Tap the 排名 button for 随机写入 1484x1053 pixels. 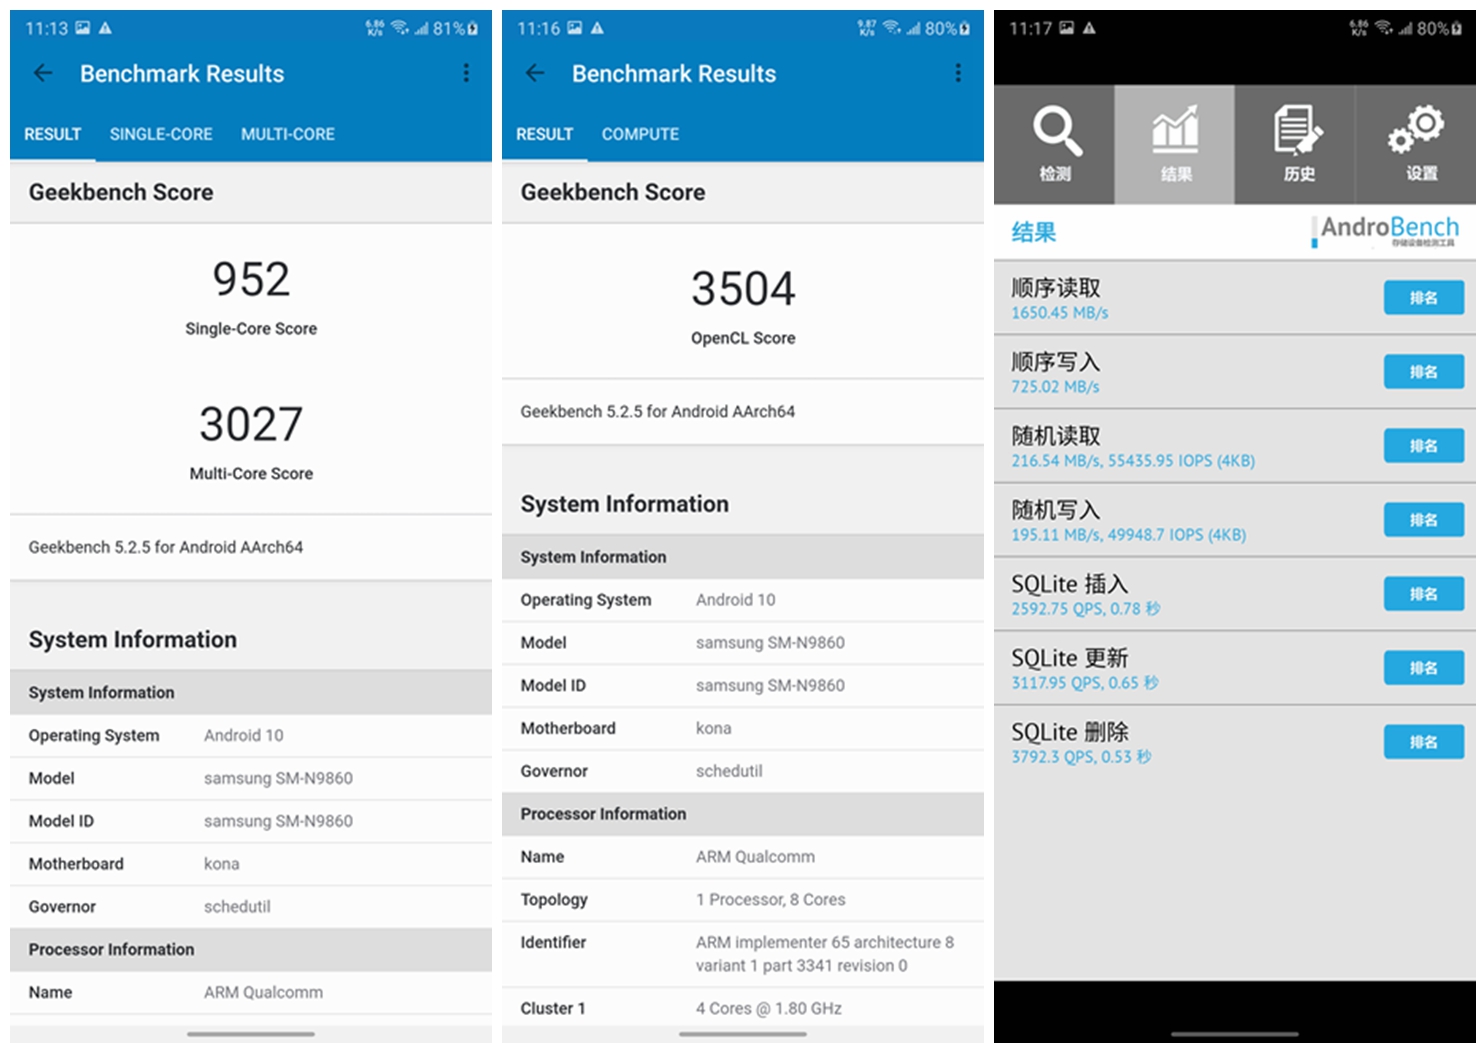tap(1424, 520)
